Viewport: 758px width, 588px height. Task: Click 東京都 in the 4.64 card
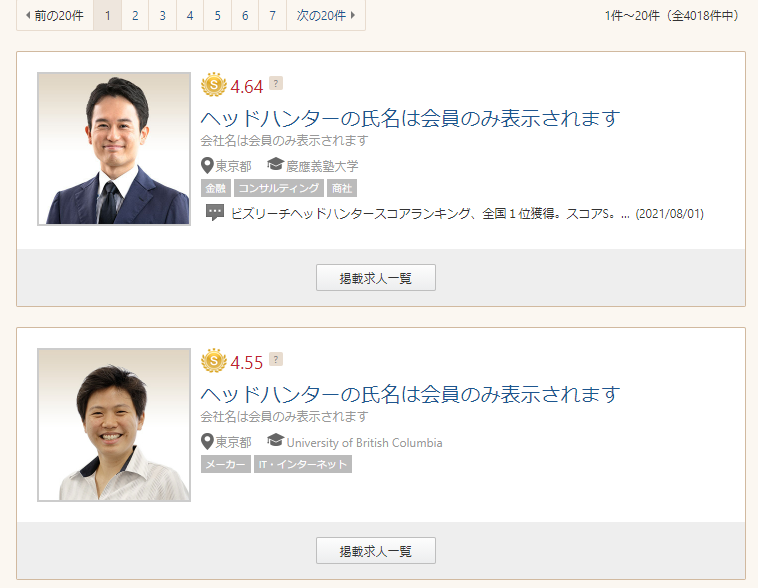click(233, 166)
